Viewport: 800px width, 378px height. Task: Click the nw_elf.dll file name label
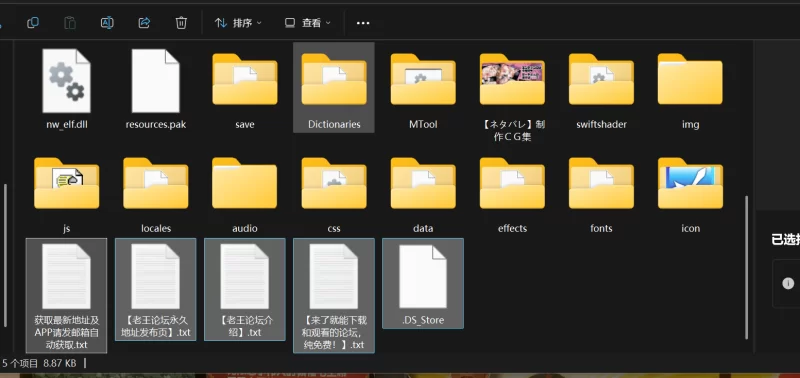[66, 124]
